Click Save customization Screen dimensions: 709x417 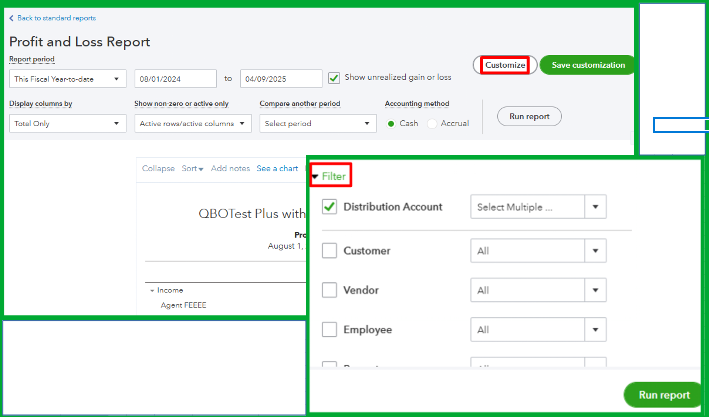(587, 65)
